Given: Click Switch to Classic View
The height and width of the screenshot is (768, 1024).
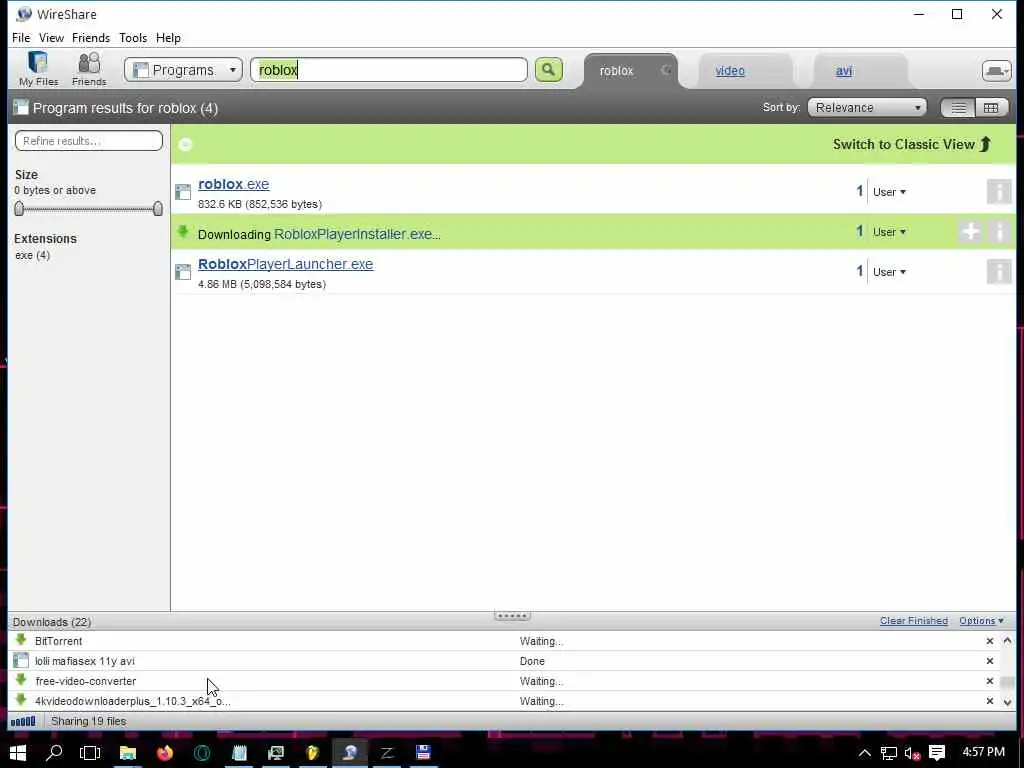Looking at the screenshot, I should 912,144.
